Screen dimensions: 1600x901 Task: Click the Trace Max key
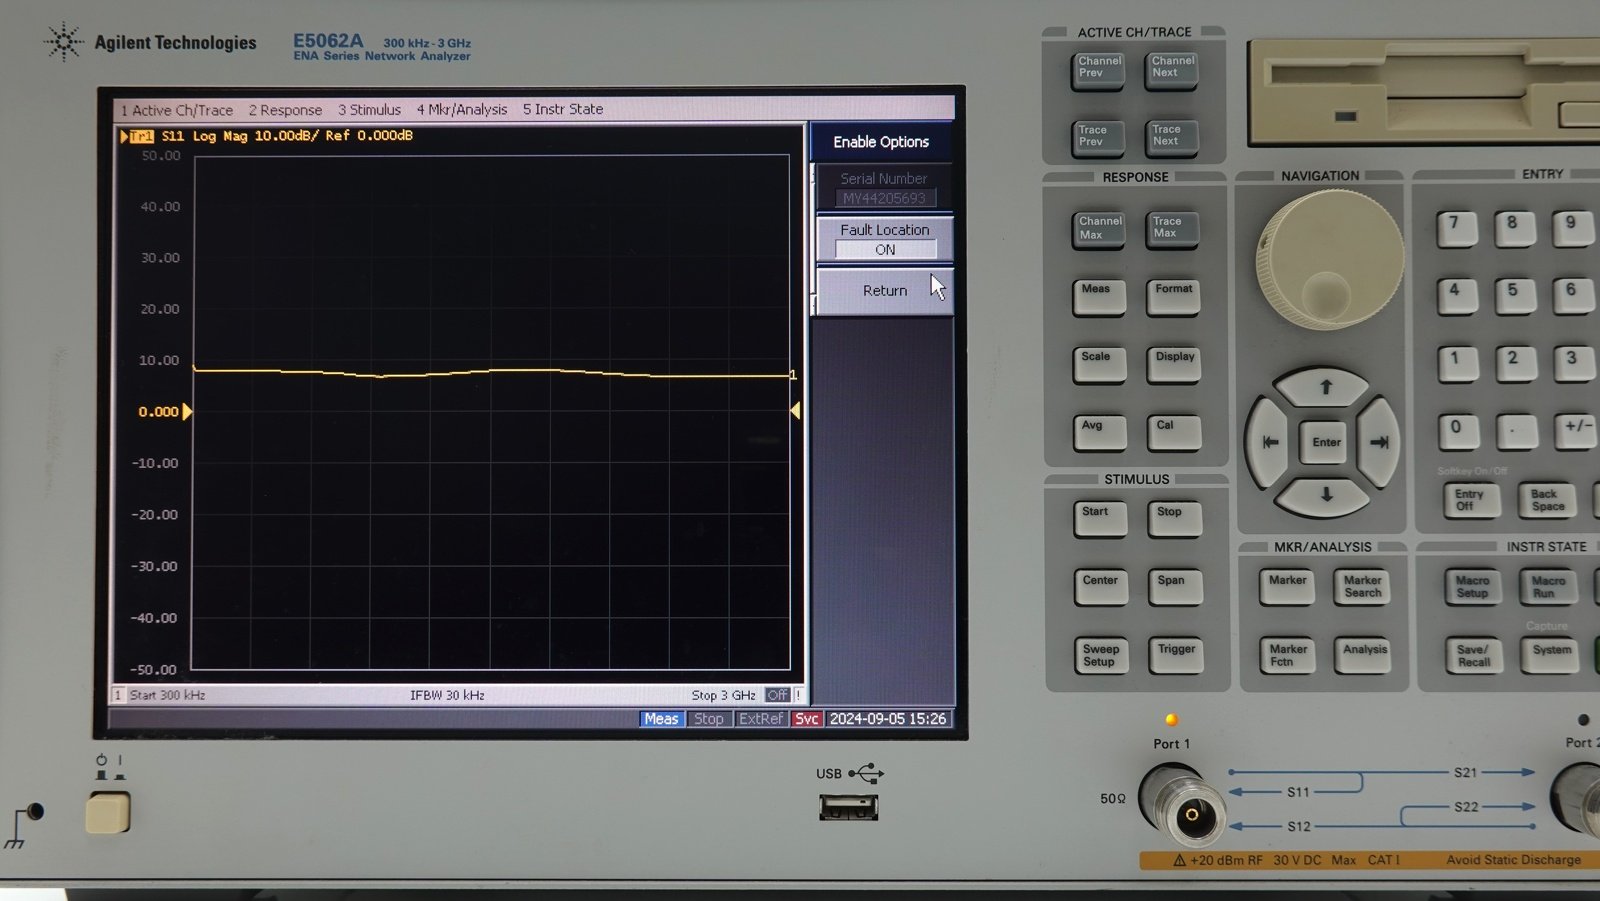pyautogui.click(x=1172, y=229)
